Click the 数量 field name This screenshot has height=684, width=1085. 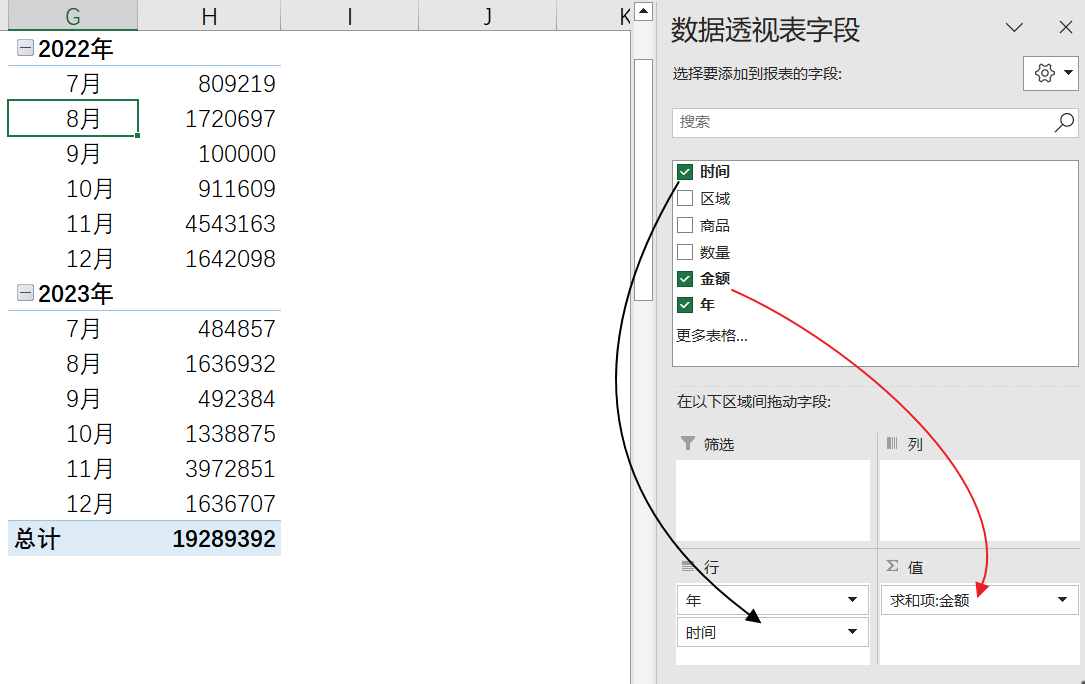715,252
